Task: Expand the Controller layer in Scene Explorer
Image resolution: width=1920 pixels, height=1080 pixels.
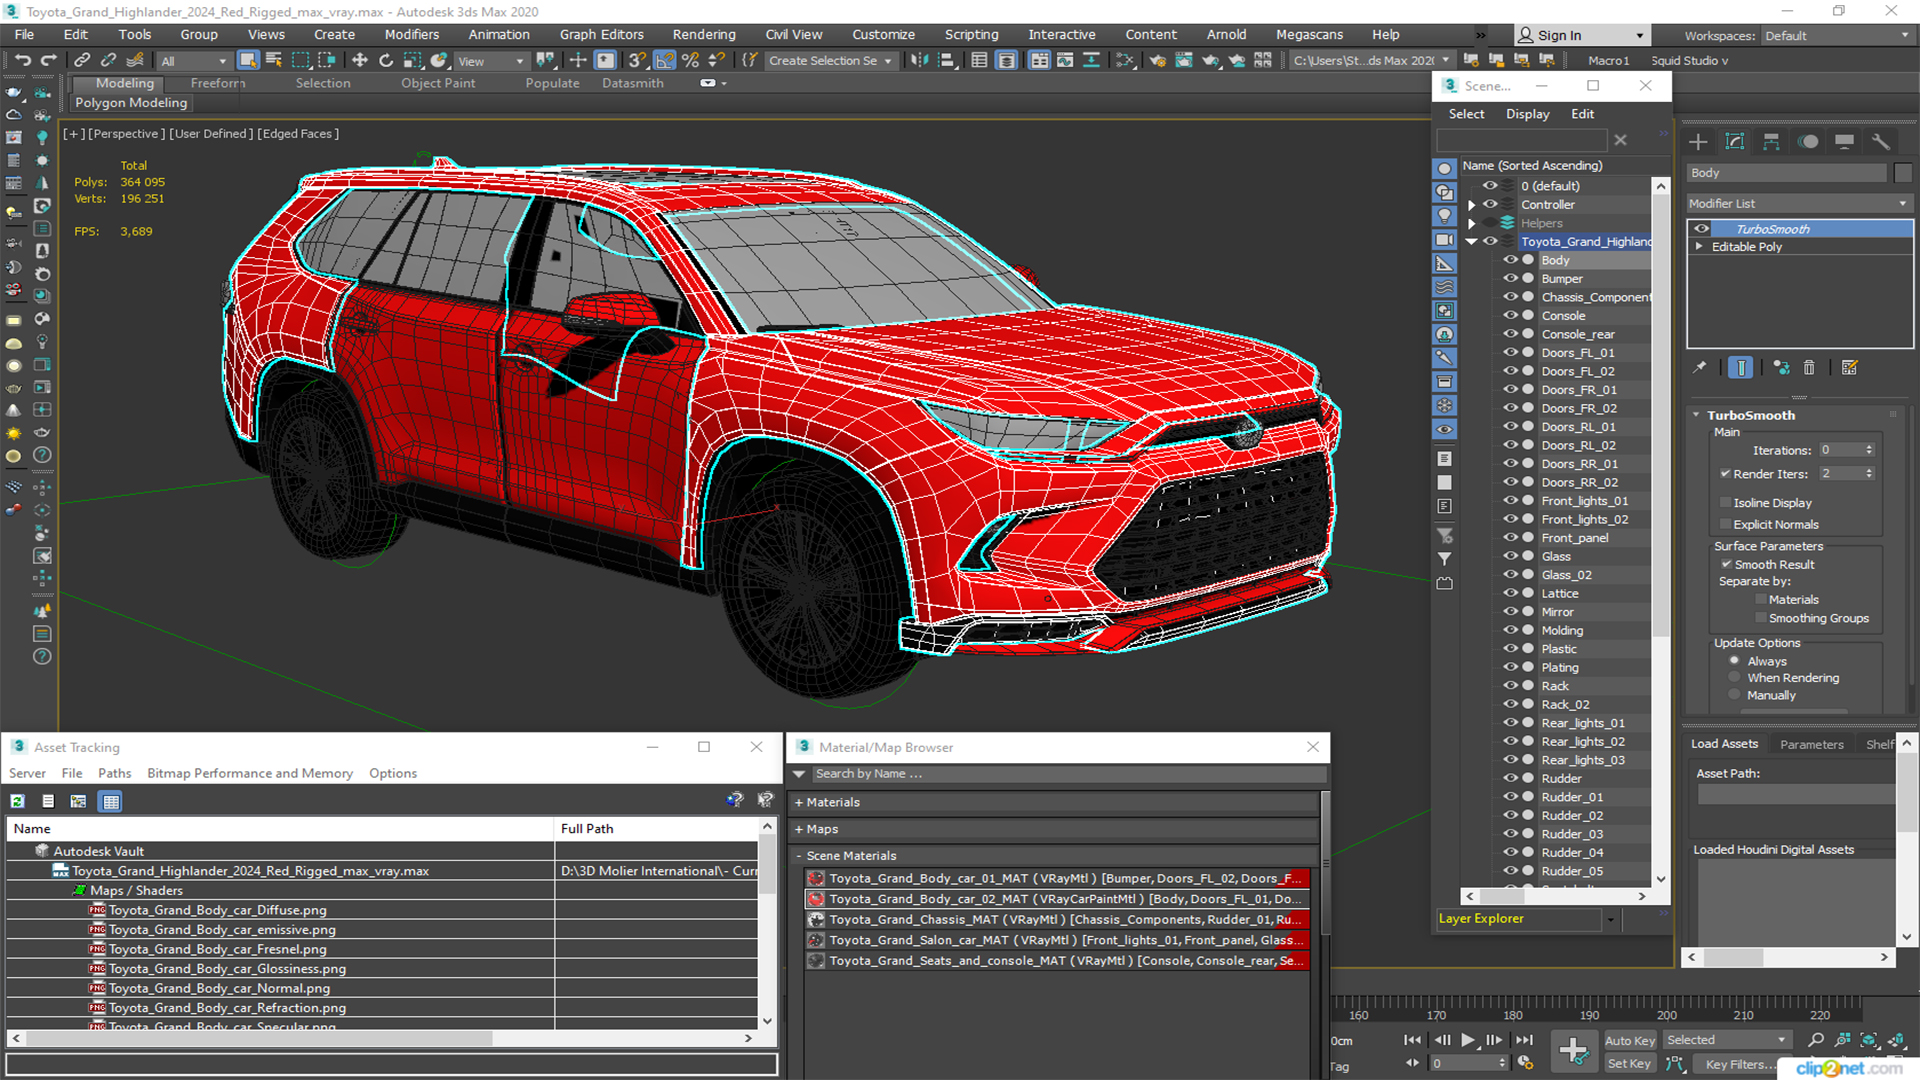Action: (1471, 204)
